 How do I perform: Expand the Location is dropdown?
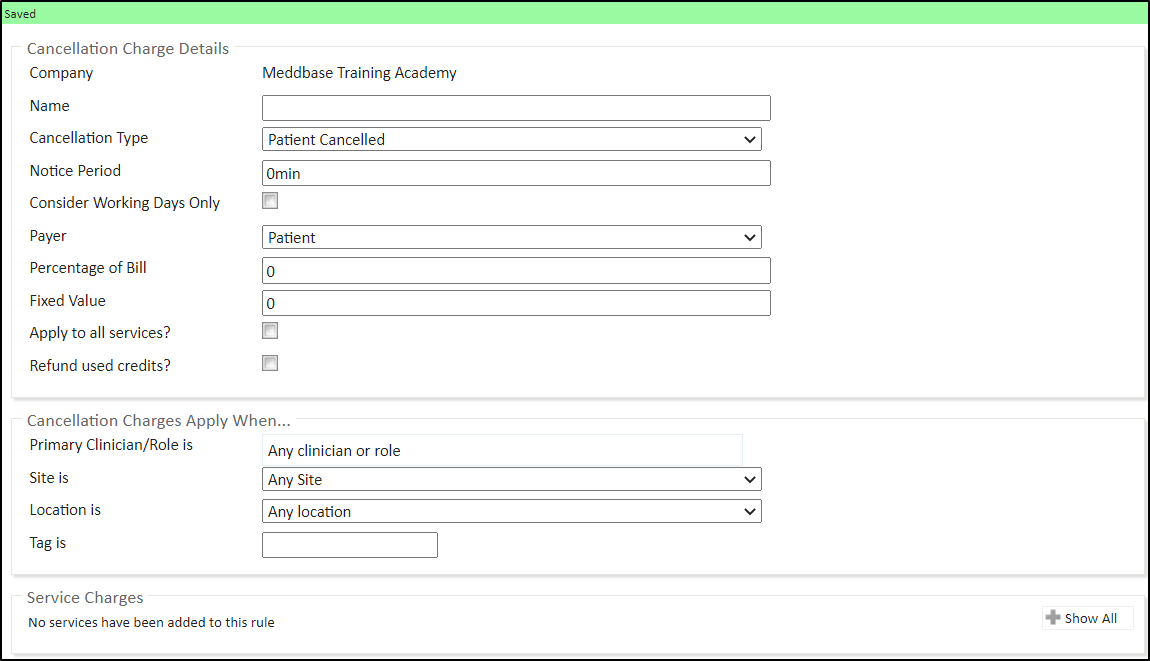coord(511,512)
